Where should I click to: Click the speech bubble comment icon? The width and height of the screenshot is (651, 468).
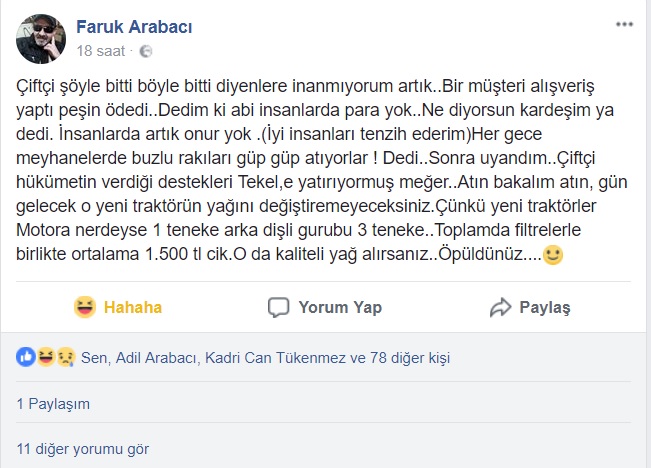click(280, 307)
